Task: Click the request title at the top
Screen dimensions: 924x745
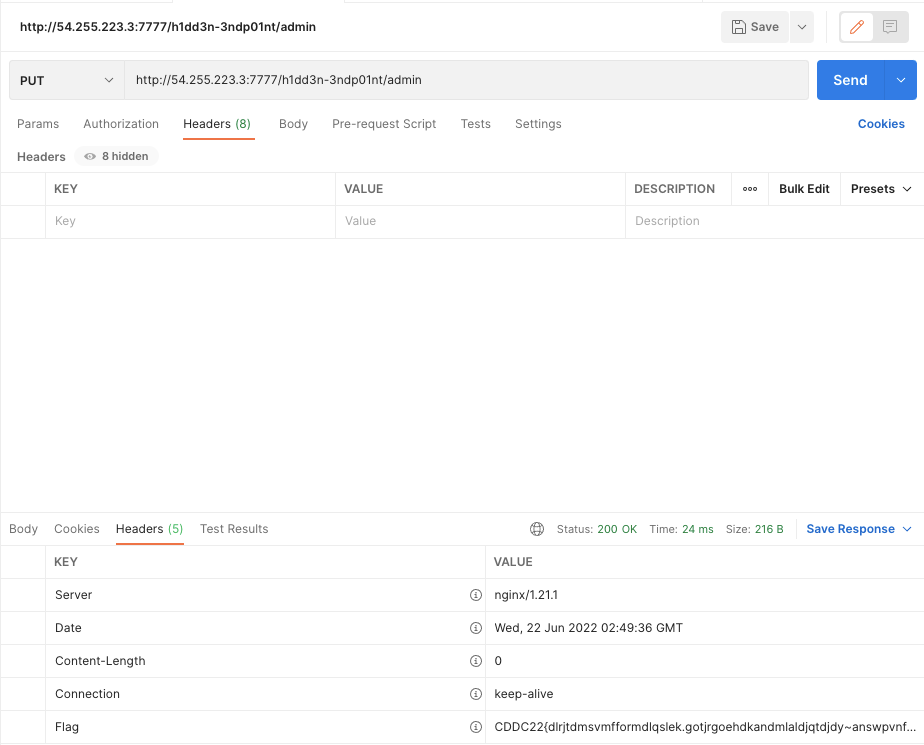Action: [x=168, y=27]
